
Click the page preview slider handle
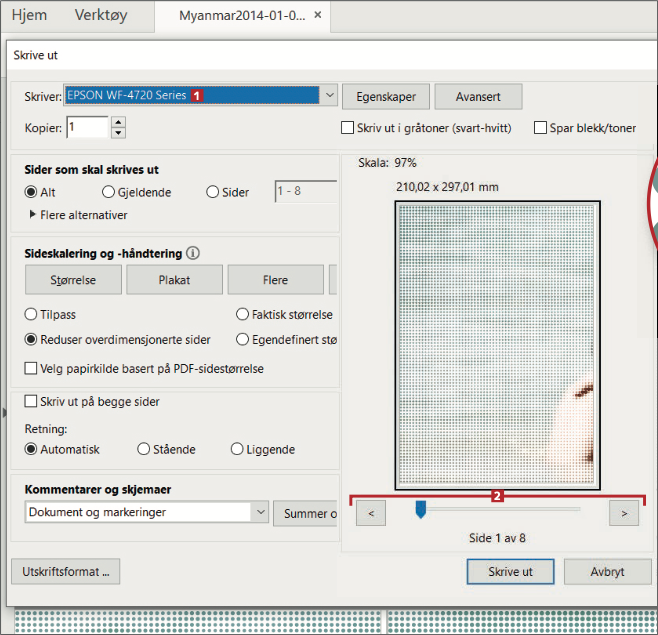421,510
